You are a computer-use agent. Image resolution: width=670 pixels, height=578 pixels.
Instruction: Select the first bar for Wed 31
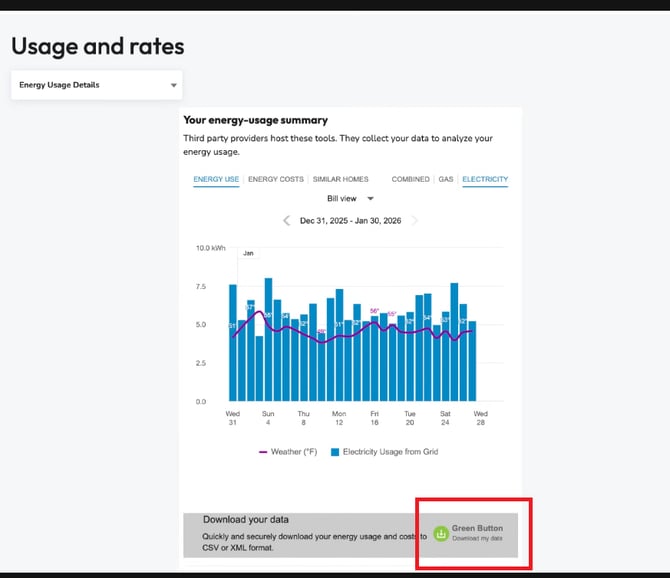[x=233, y=345]
